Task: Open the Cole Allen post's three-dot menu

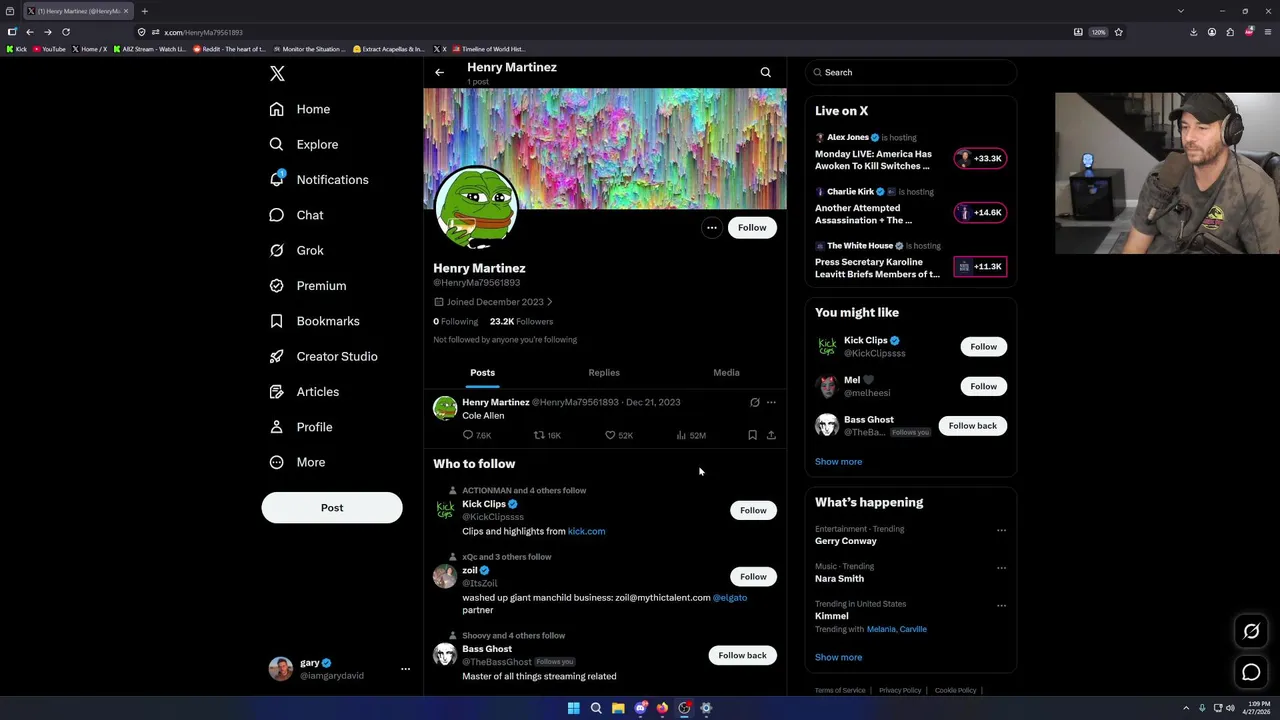Action: 771,402
